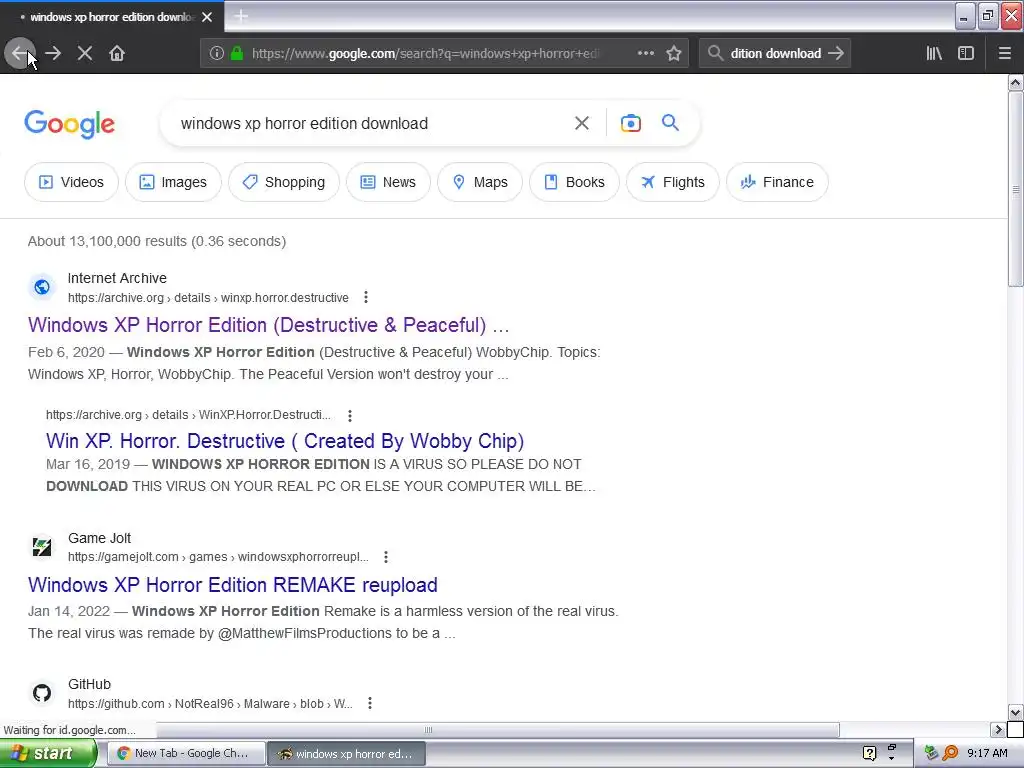
Task: Open Win XP. Horror. Destructive Wobby Chip link
Action: click(x=285, y=441)
